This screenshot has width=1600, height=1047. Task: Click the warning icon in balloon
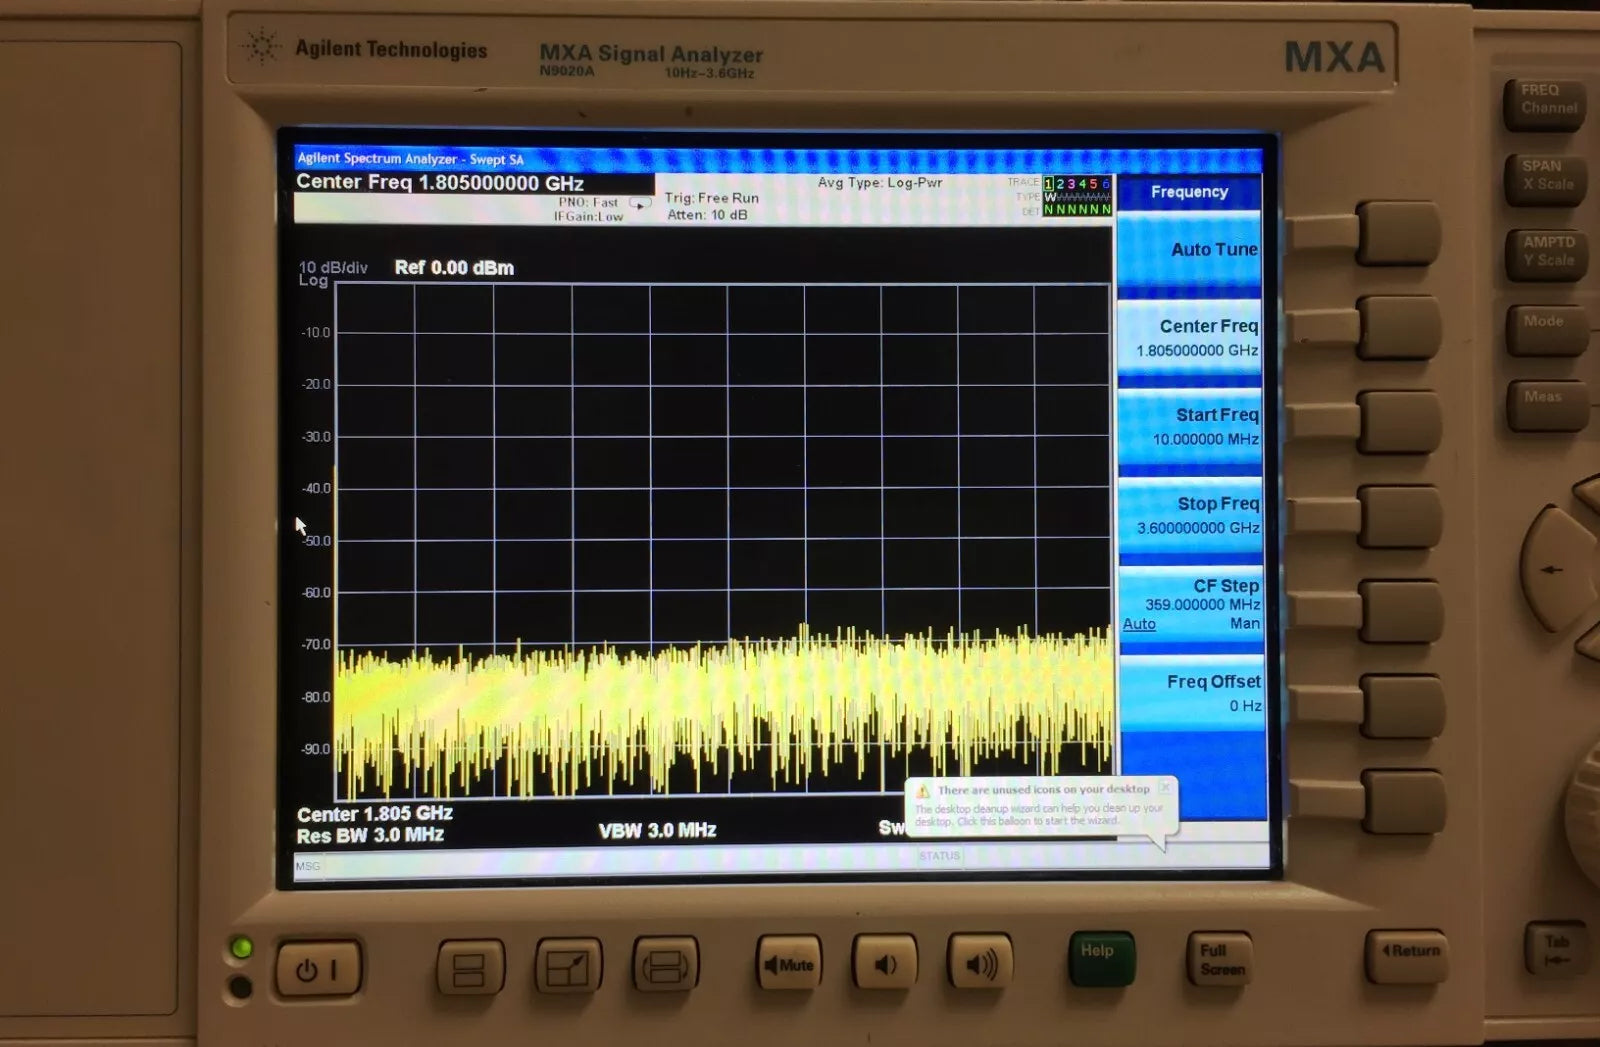click(x=923, y=791)
